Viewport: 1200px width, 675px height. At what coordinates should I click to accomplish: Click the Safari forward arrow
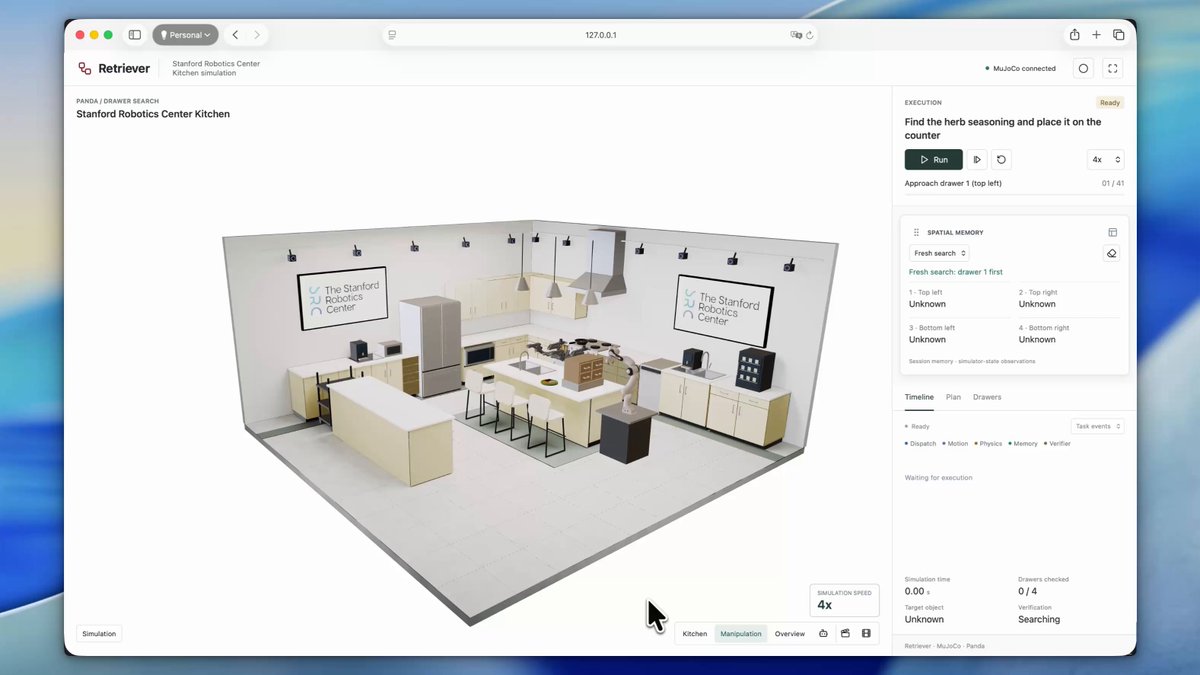[x=257, y=35]
